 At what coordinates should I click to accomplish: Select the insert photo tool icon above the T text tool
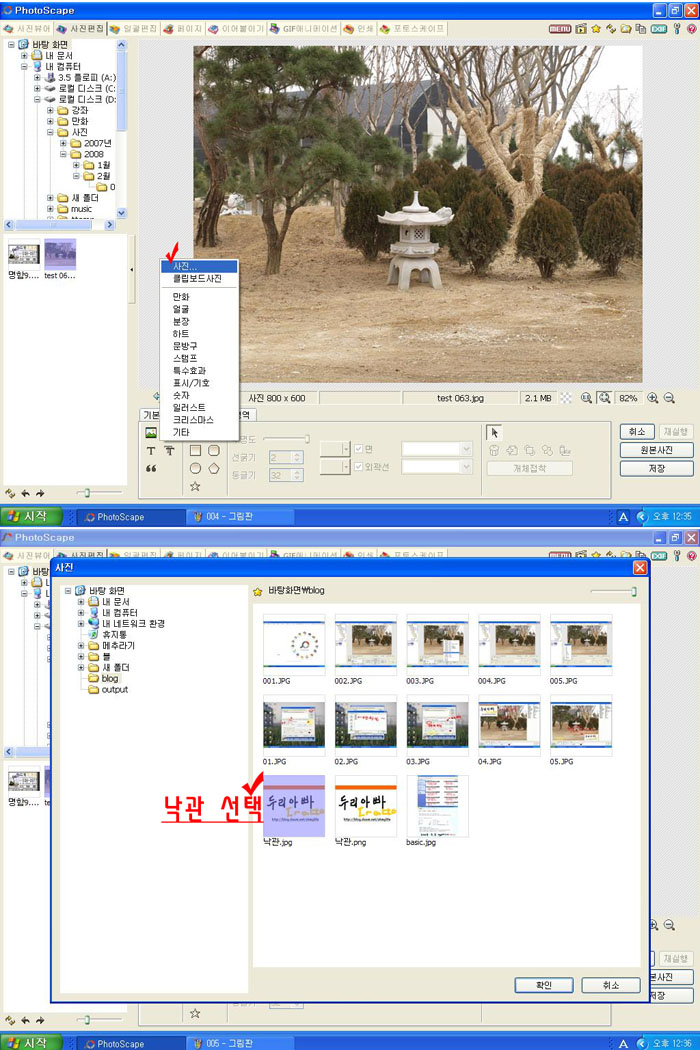coord(151,433)
